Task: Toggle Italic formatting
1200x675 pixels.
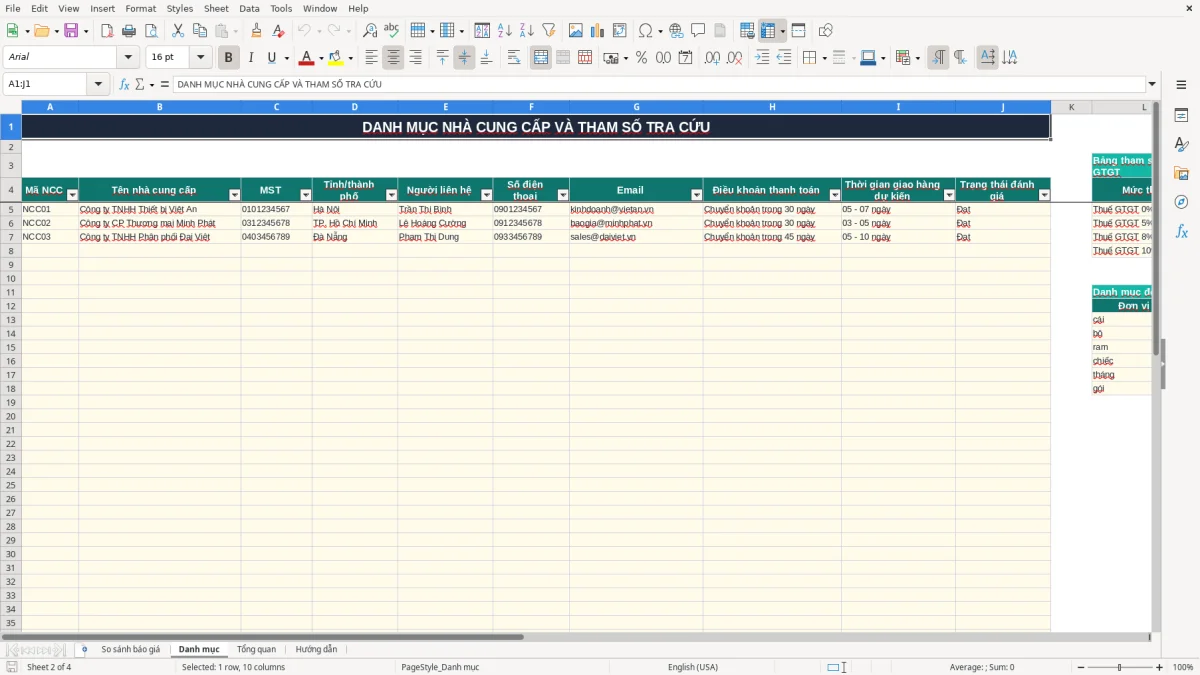Action: click(250, 58)
